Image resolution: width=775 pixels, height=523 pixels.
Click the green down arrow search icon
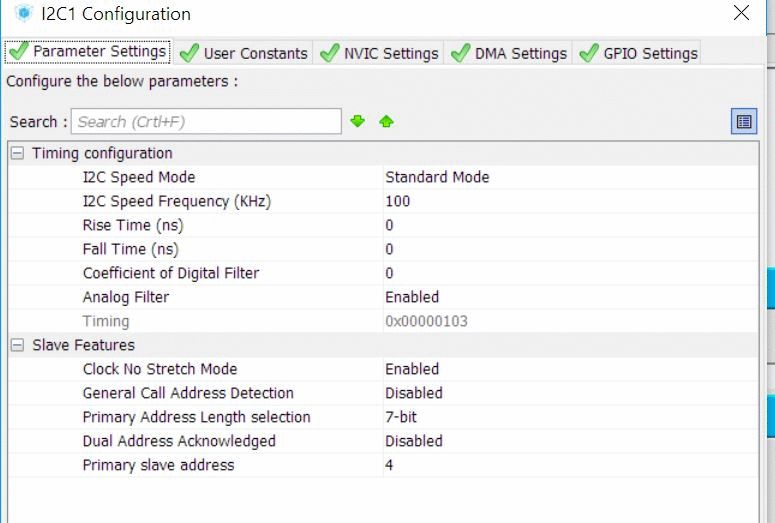pos(358,122)
